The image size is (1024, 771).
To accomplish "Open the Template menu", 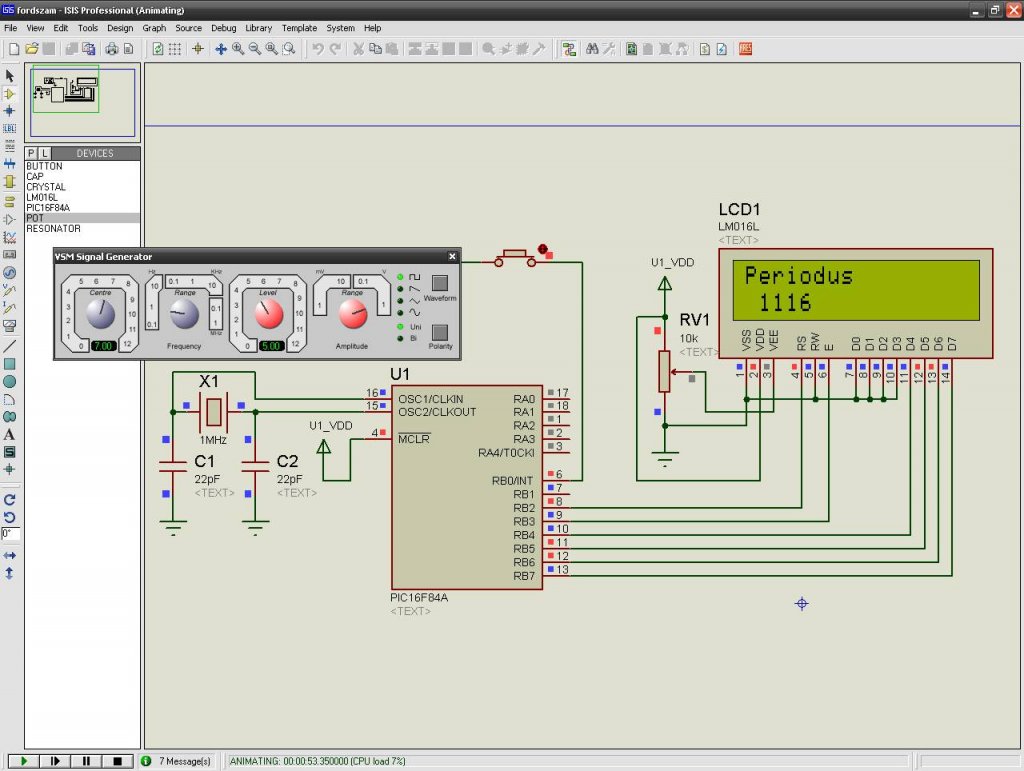I will [299, 28].
